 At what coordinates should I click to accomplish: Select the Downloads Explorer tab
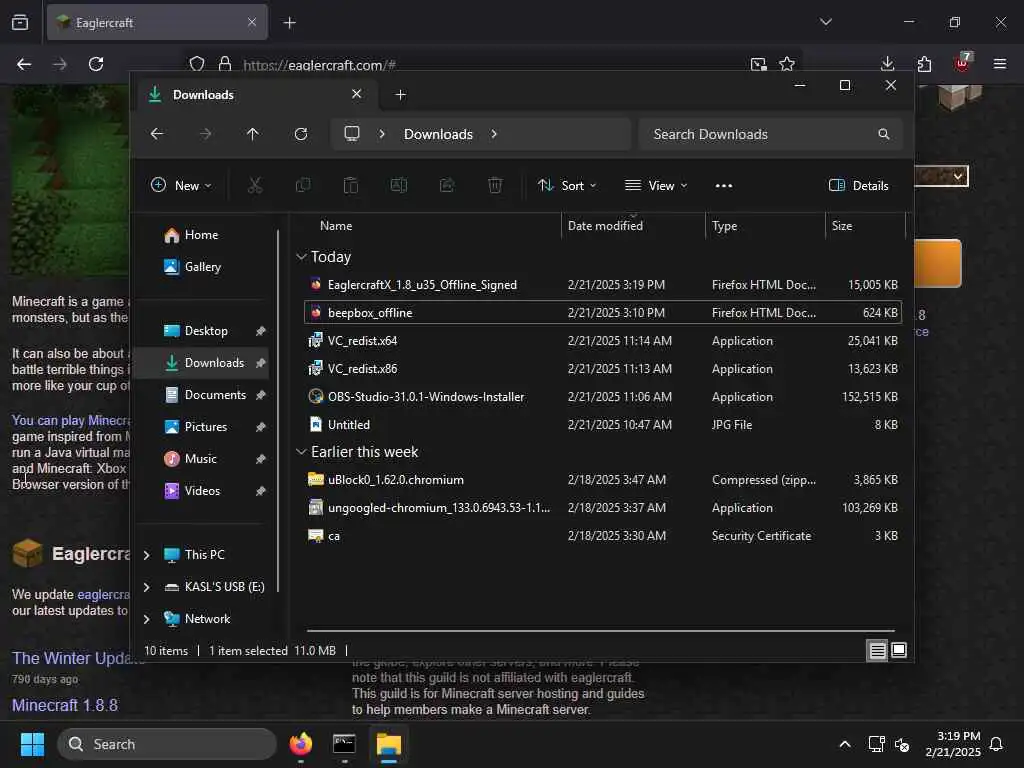256,95
